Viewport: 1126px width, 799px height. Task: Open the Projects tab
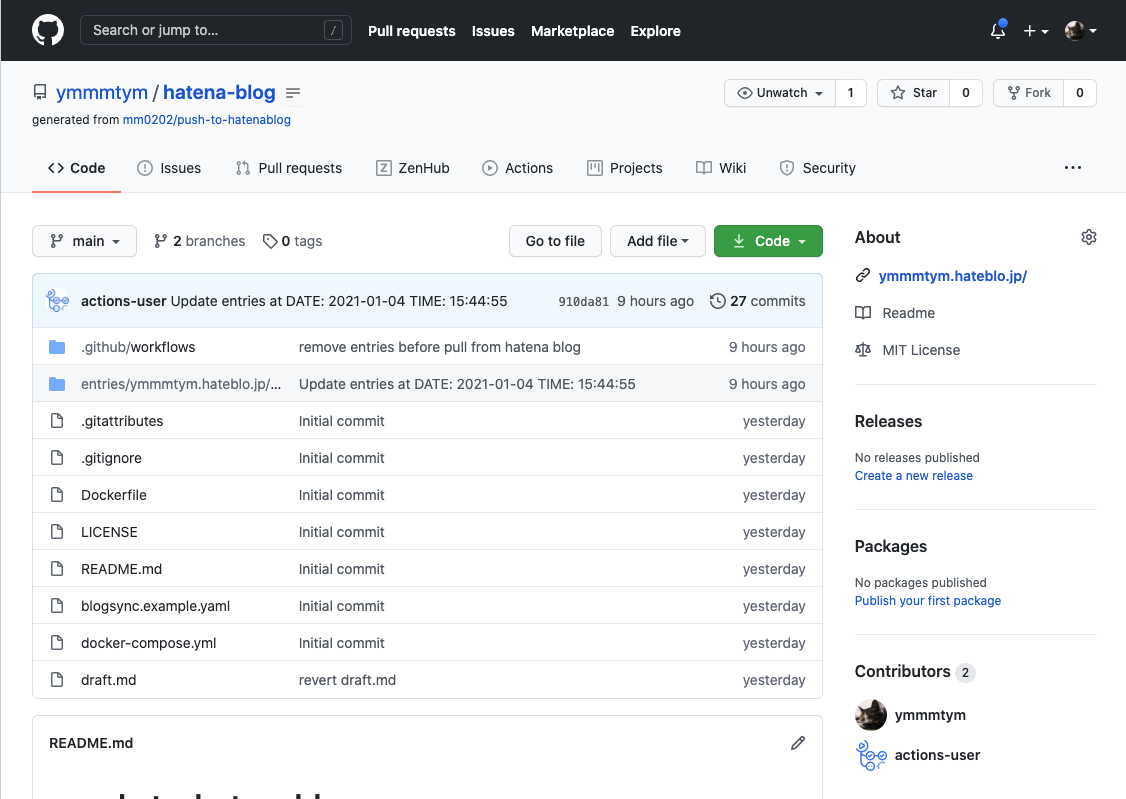click(x=625, y=168)
